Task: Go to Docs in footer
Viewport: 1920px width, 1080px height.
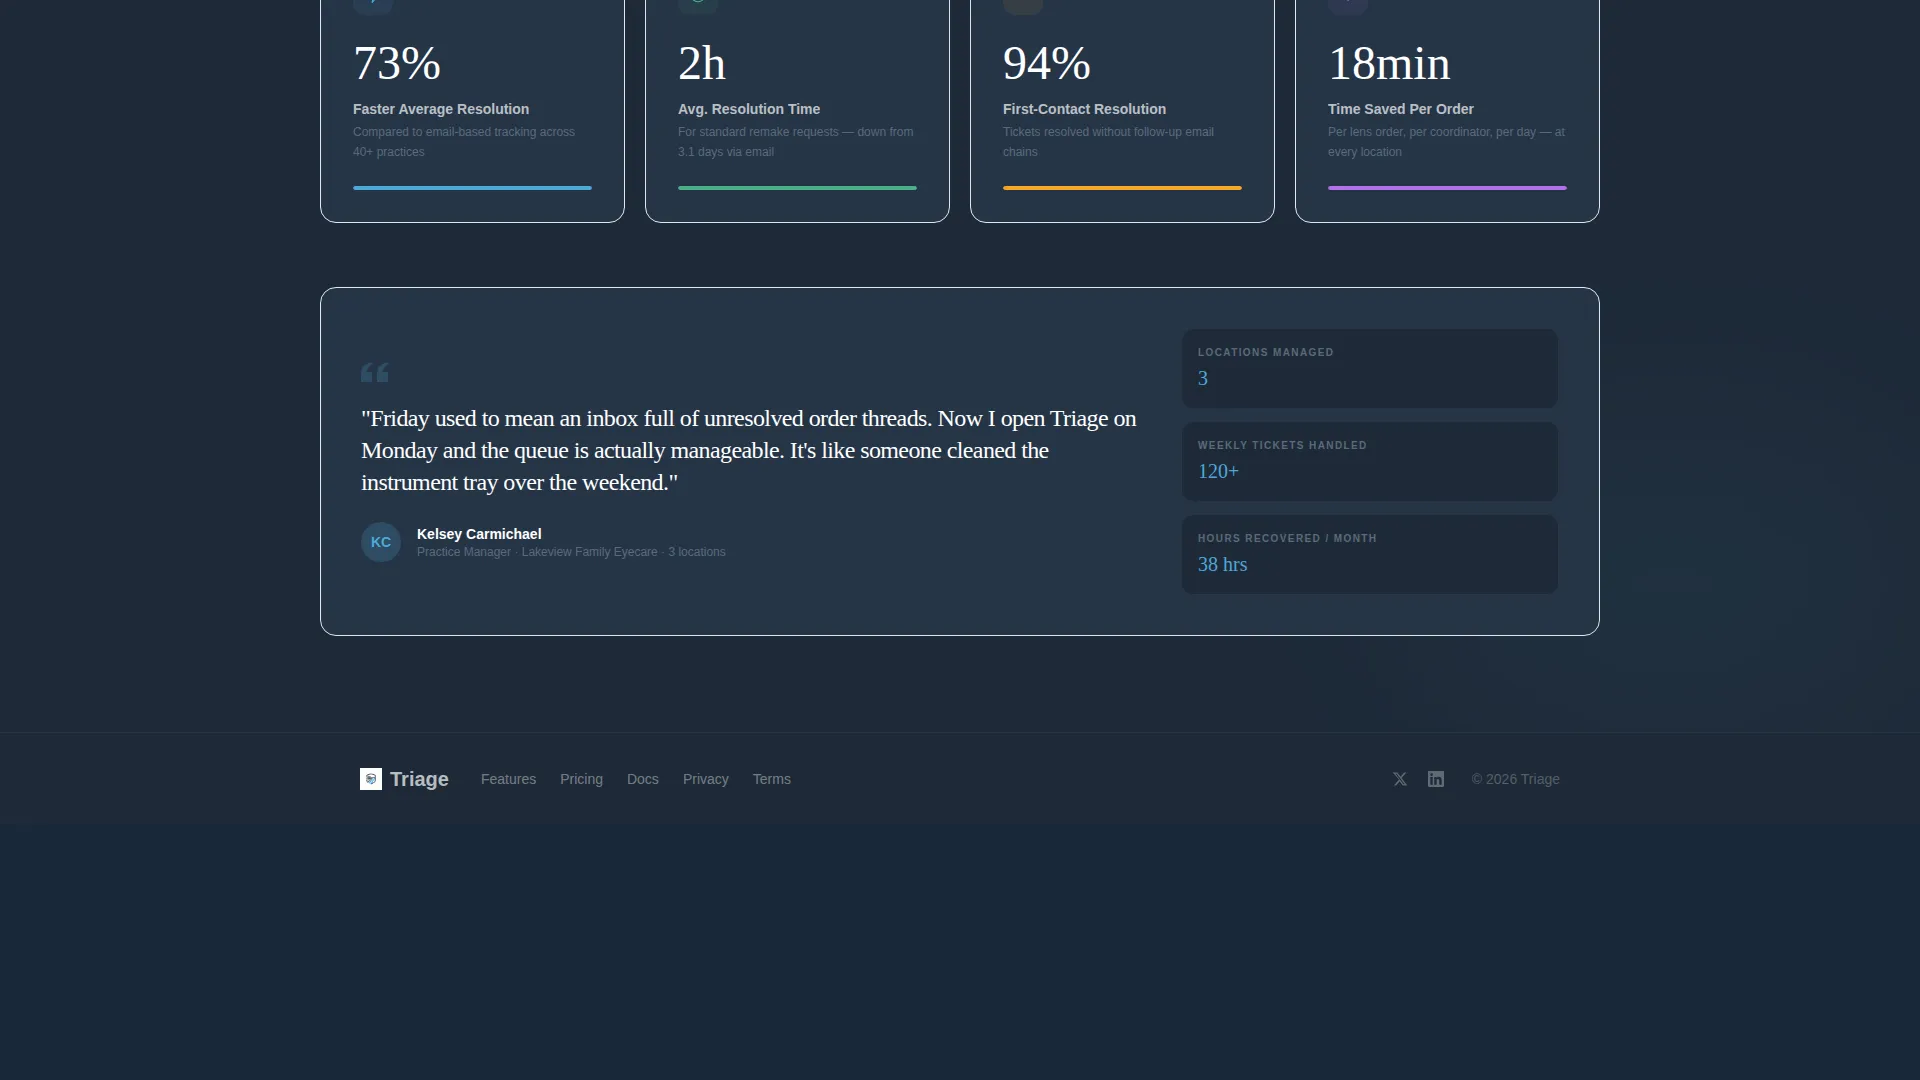Action: click(643, 779)
